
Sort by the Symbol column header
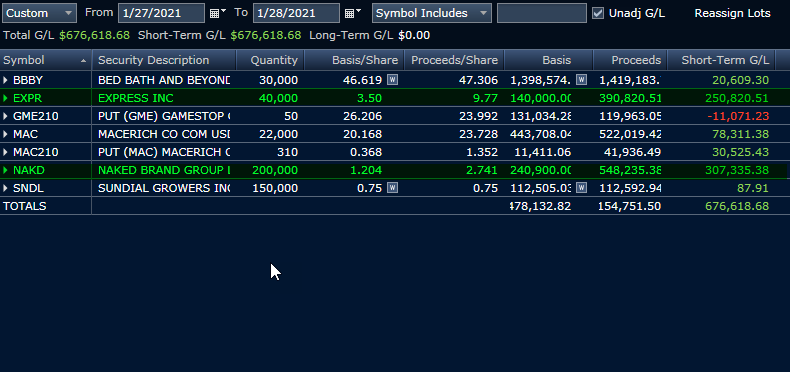46,60
